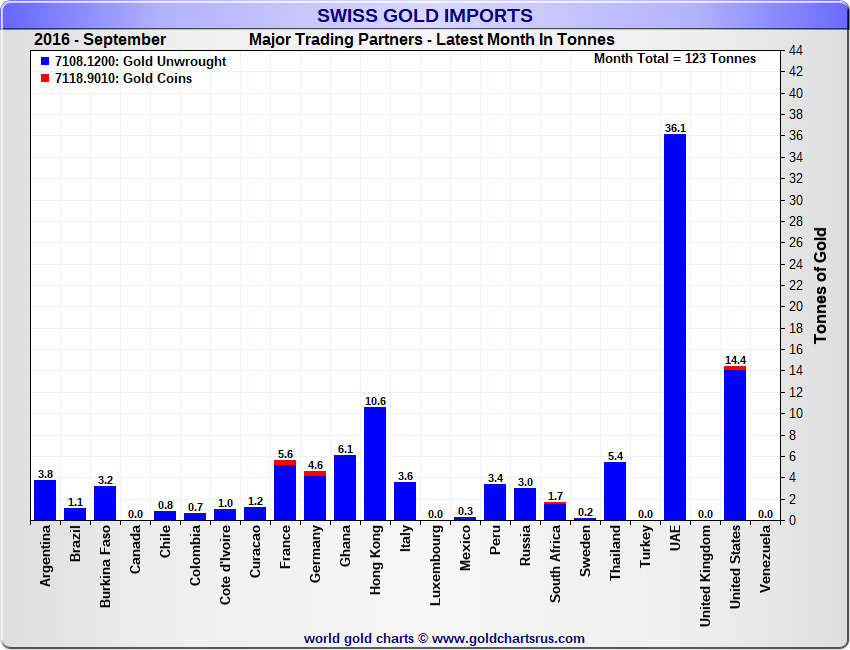This screenshot has width=850, height=650.
Task: Click the Burkina Faso axis label
Action: [105, 567]
